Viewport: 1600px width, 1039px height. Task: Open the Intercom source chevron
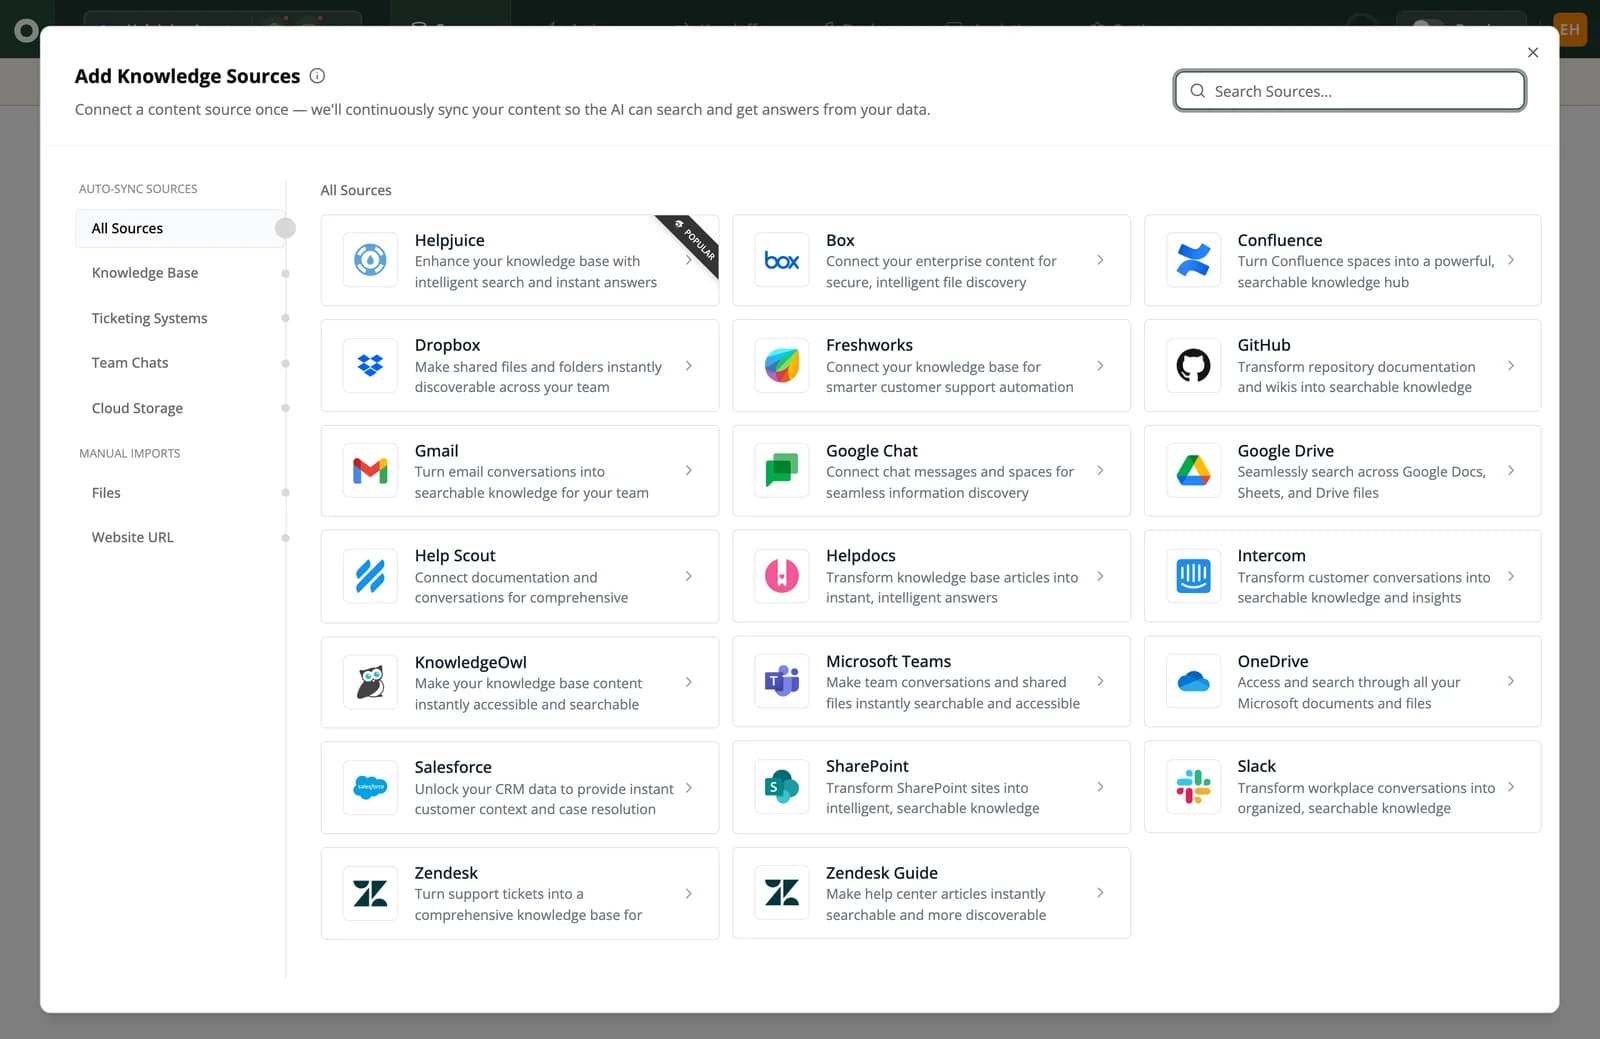click(x=1511, y=576)
